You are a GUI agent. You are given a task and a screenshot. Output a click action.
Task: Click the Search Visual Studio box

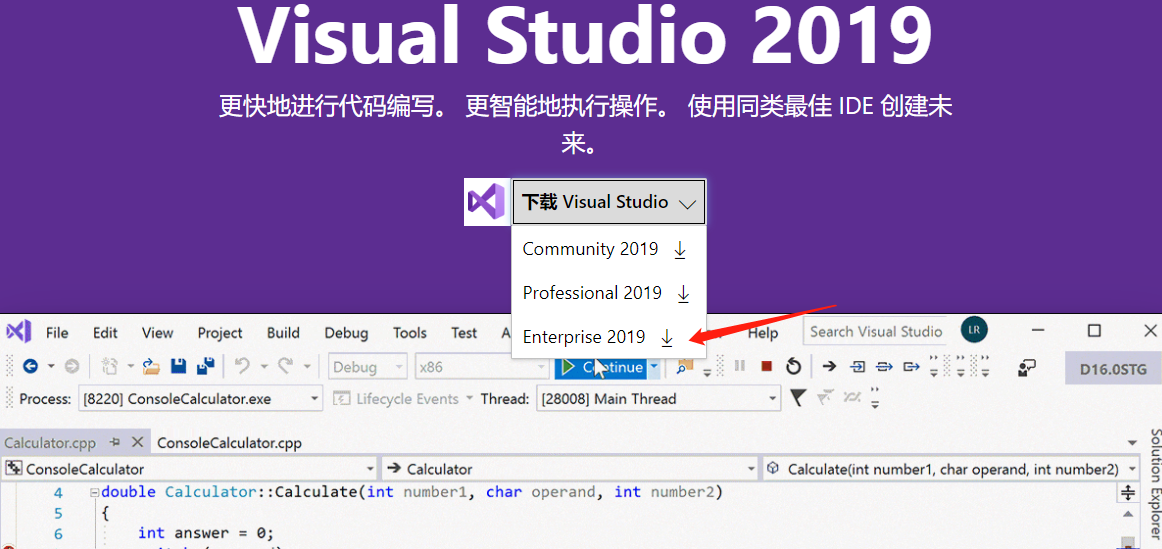(877, 331)
